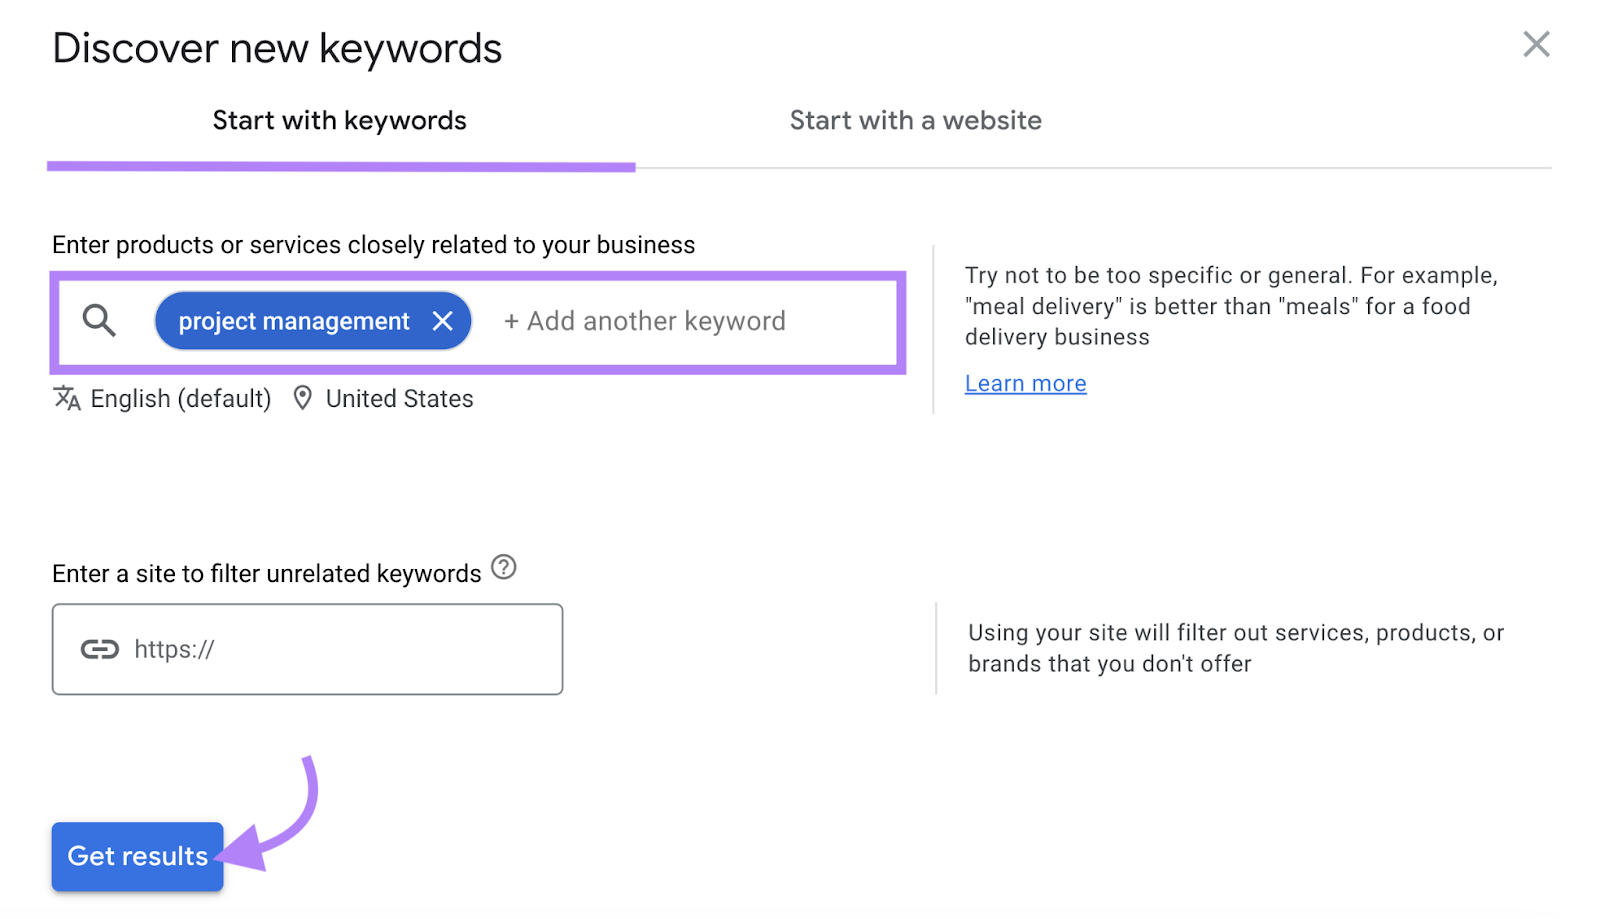
Task: Remove the project management keyword via its X
Action: (x=443, y=320)
